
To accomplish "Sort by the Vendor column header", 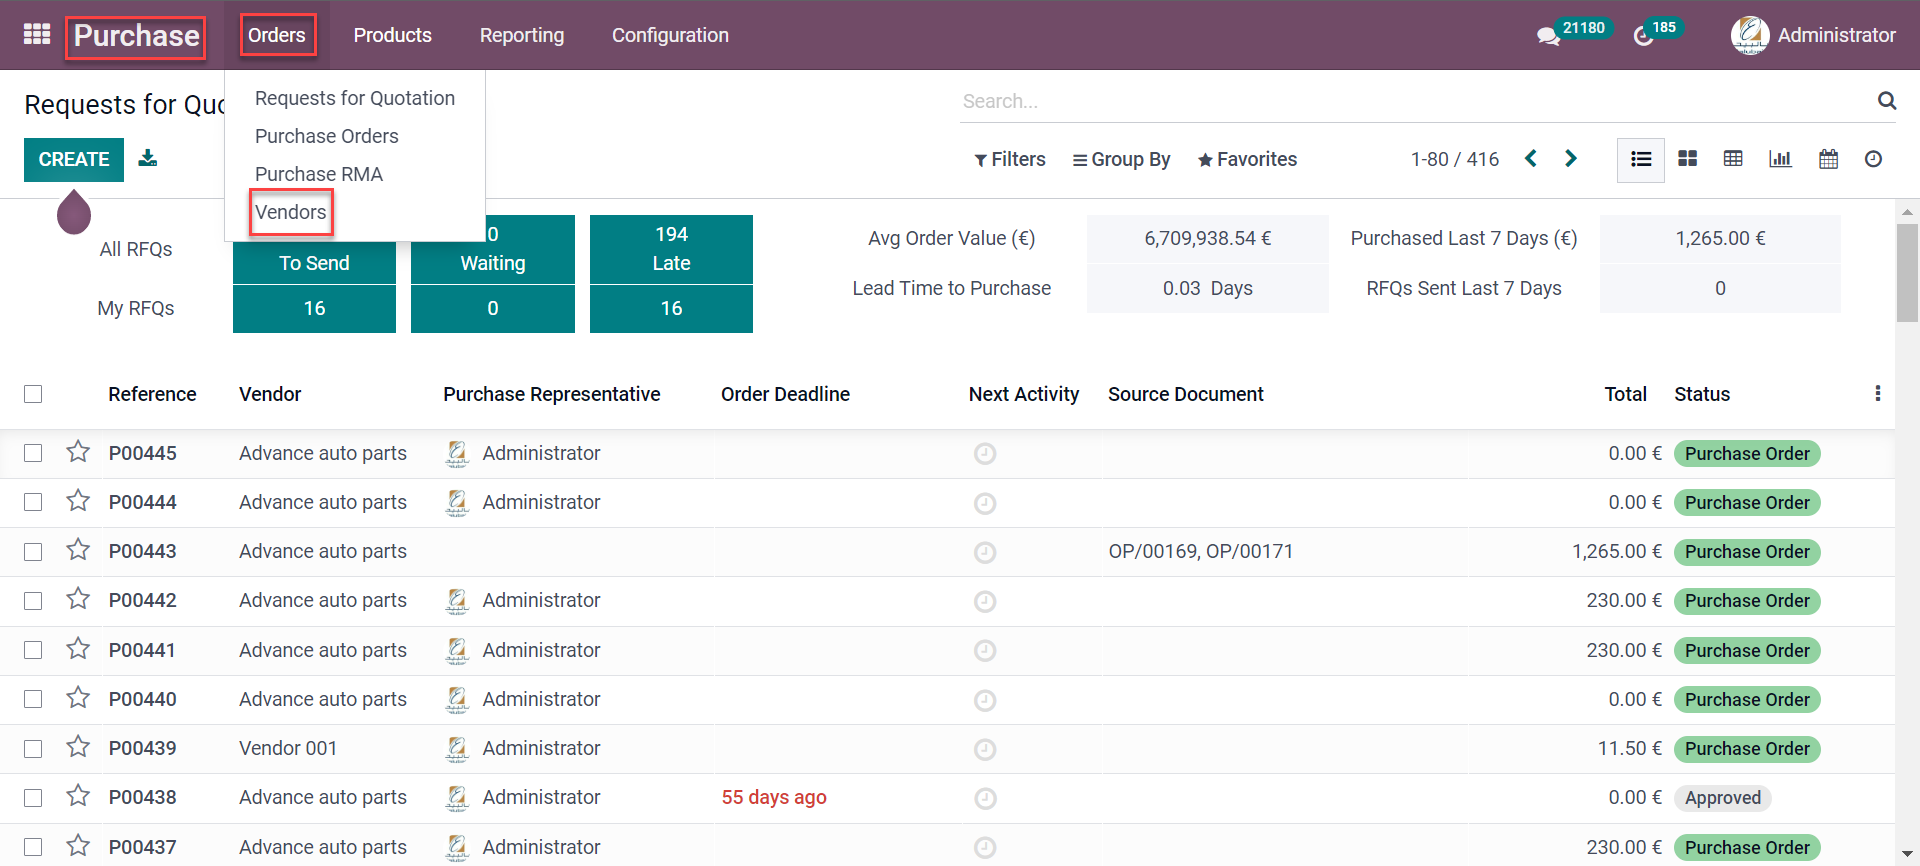I will [x=270, y=394].
